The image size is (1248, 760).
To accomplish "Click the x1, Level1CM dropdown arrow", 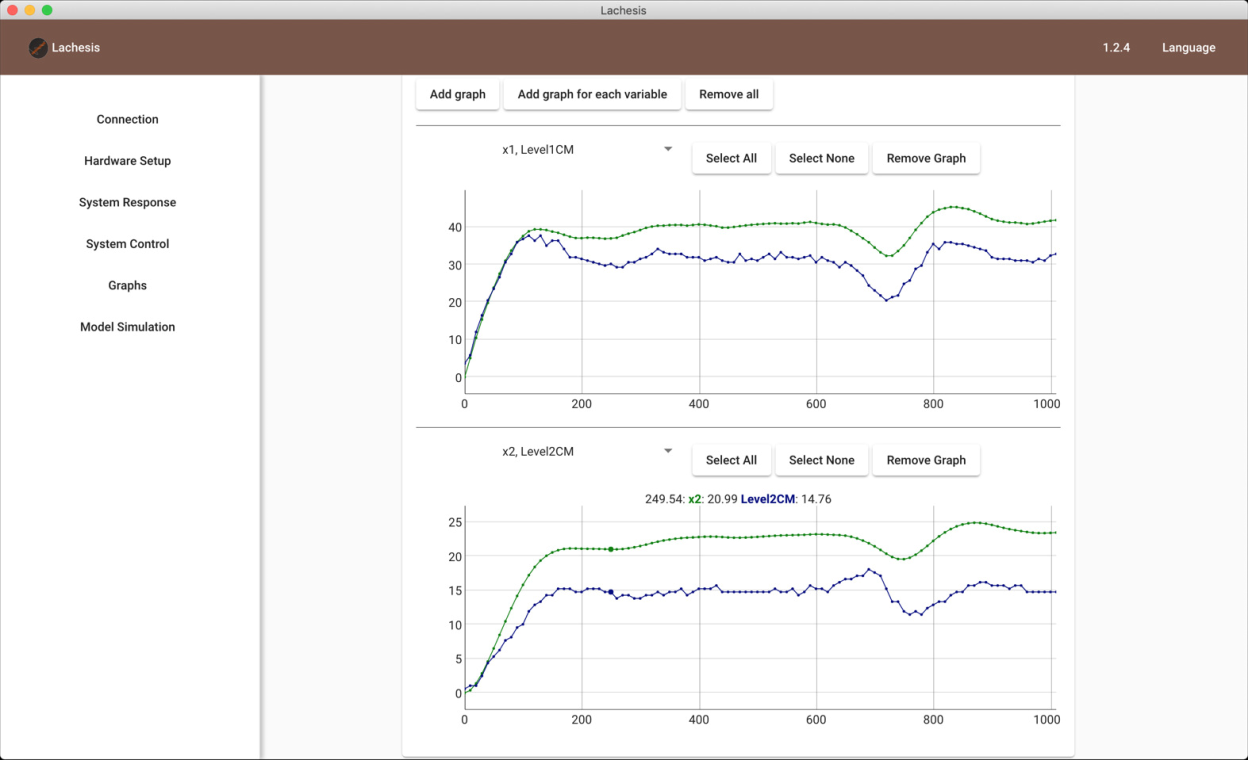I will (668, 150).
